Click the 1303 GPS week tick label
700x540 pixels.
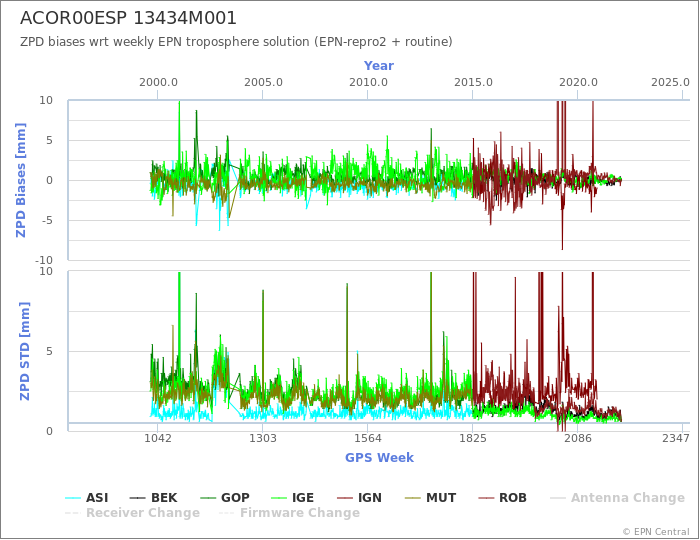[x=262, y=438]
